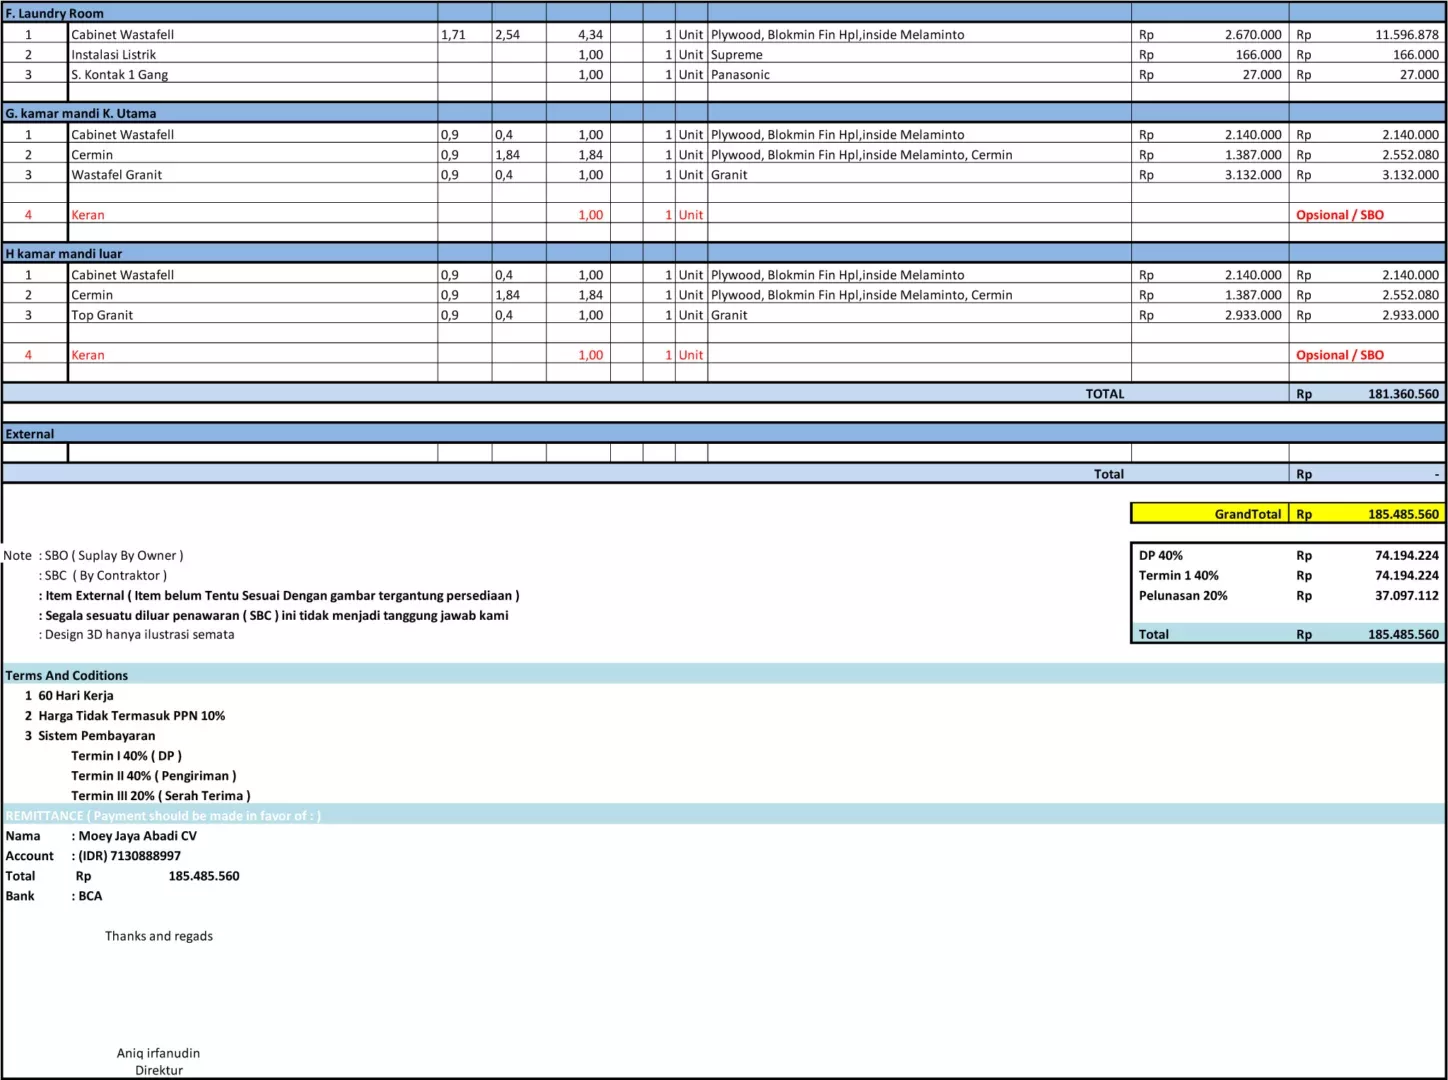Click the G. kamar mandi K. Utama header
Viewport: 1448px width, 1080px height.
(81, 114)
